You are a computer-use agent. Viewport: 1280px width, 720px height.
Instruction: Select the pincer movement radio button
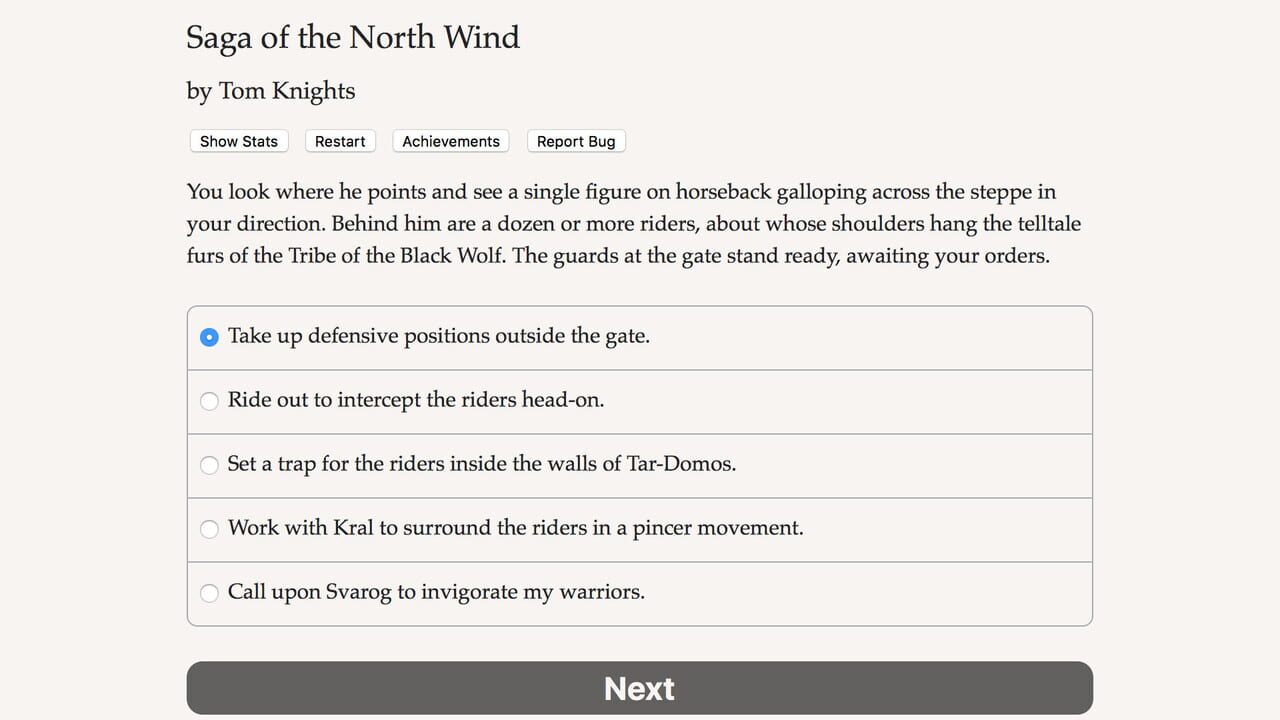[209, 529]
